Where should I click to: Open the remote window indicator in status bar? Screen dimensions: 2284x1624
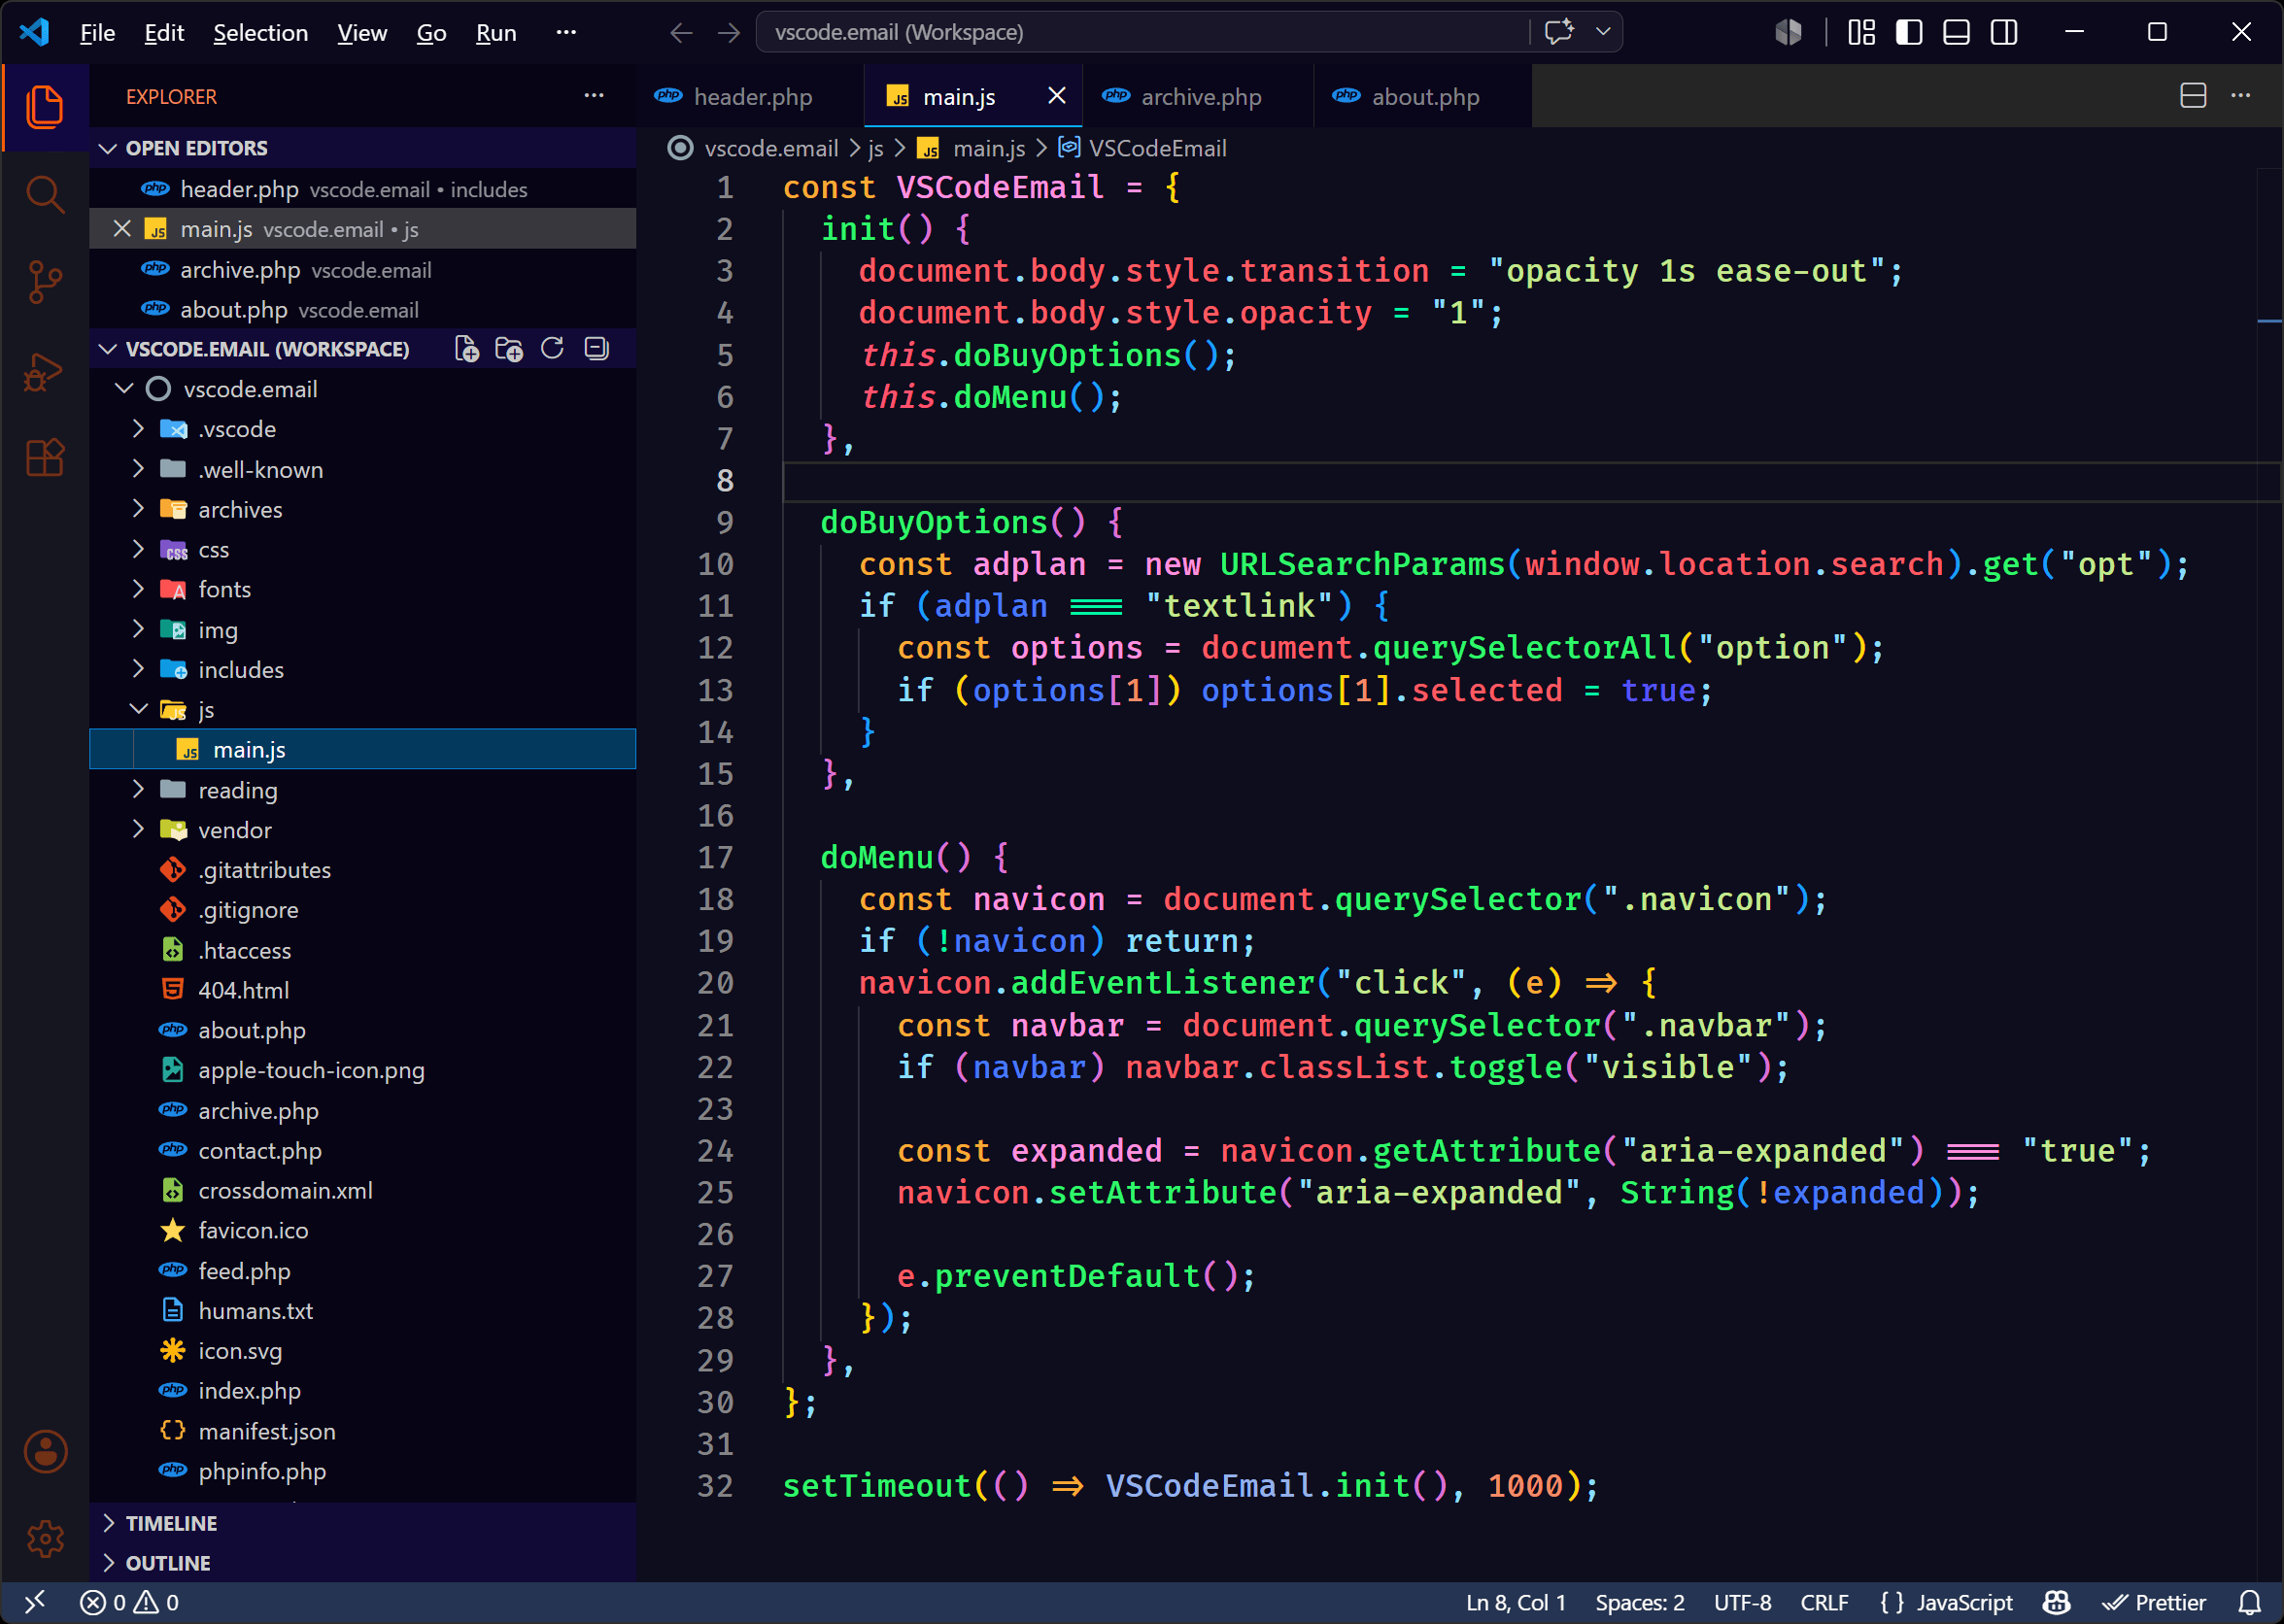34,1602
